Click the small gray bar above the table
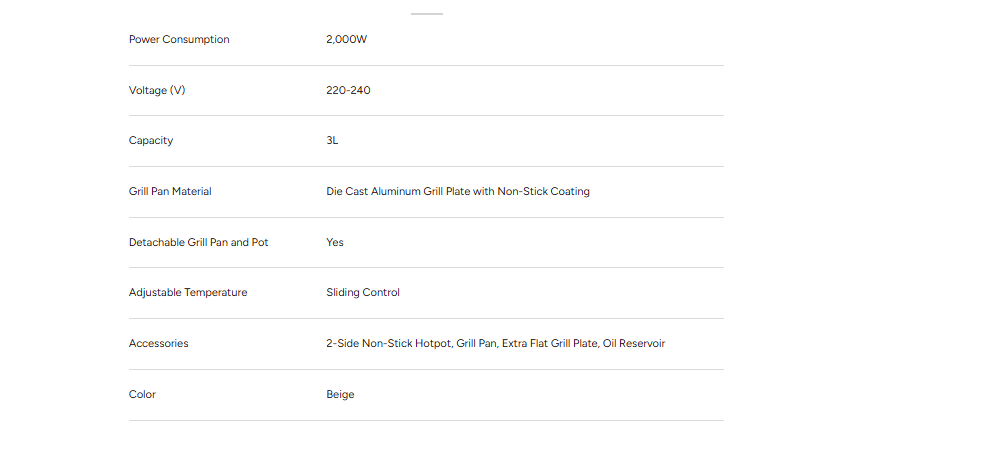 (426, 13)
